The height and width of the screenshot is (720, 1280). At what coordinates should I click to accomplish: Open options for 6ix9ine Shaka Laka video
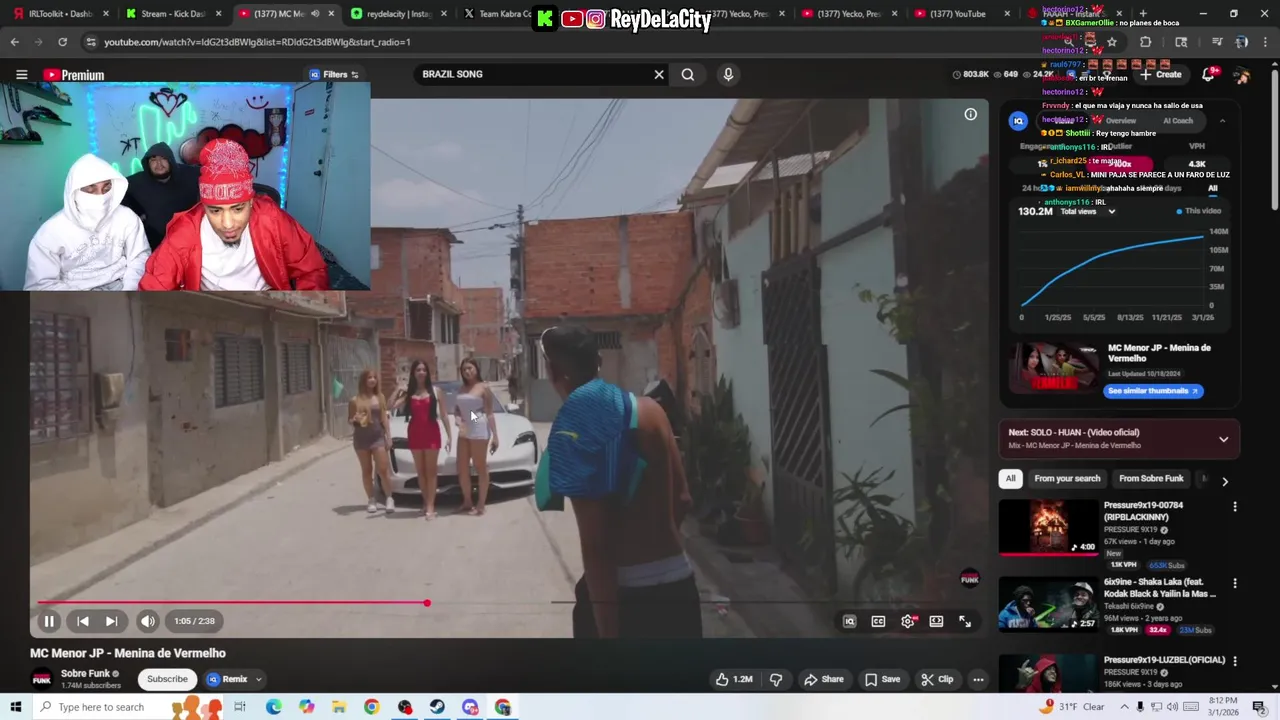1234,584
